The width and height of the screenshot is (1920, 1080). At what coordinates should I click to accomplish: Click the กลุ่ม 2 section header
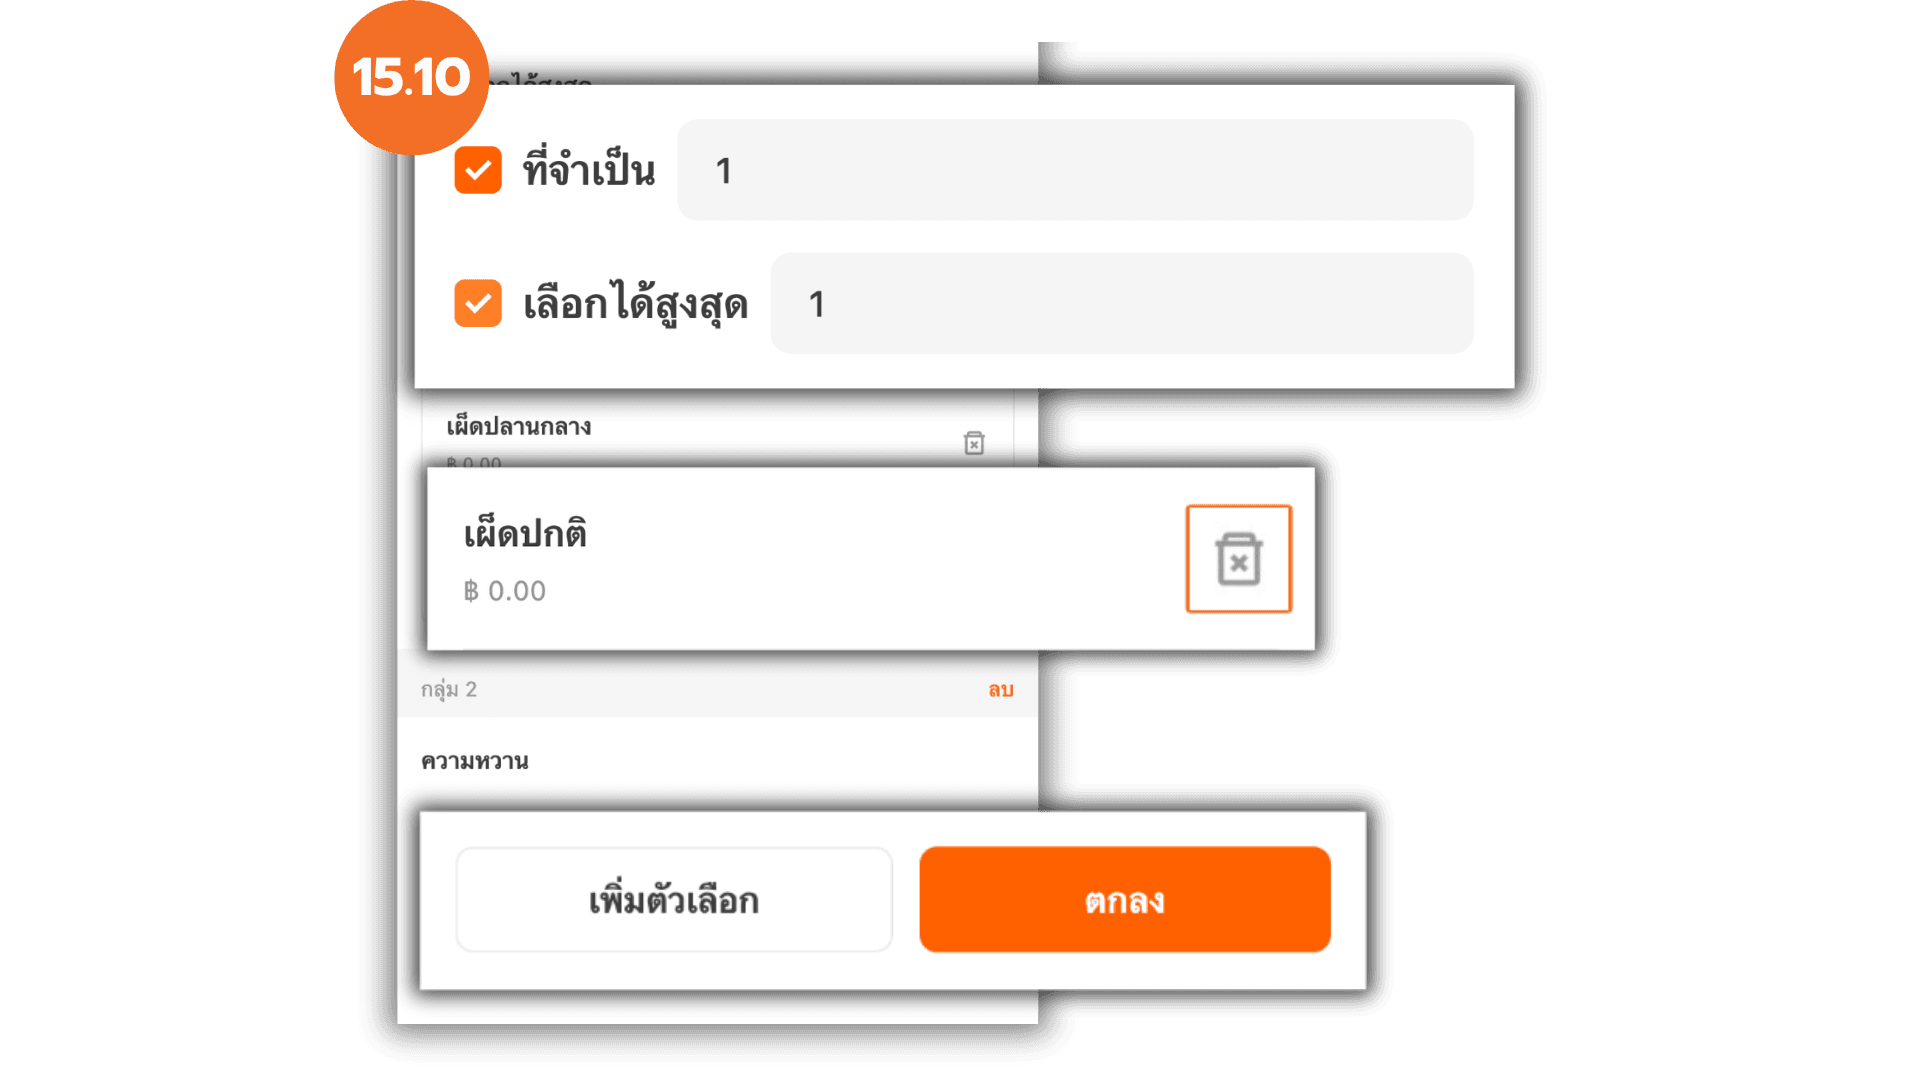click(718, 690)
